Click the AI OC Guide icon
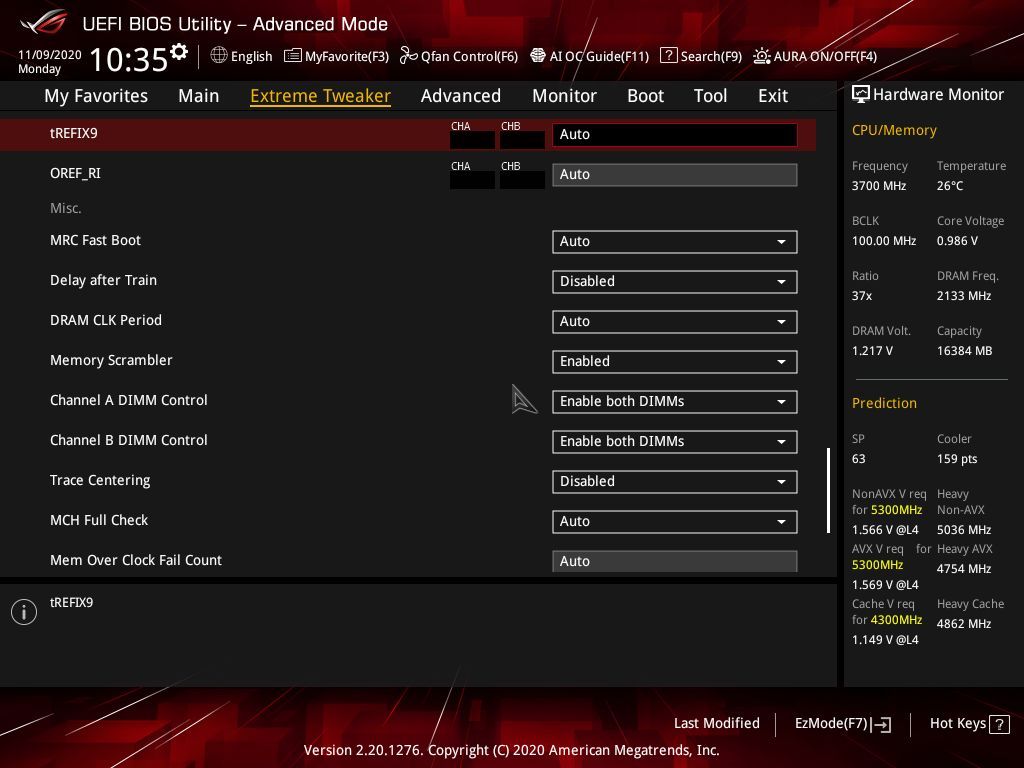Viewport: 1024px width, 768px height. (537, 56)
